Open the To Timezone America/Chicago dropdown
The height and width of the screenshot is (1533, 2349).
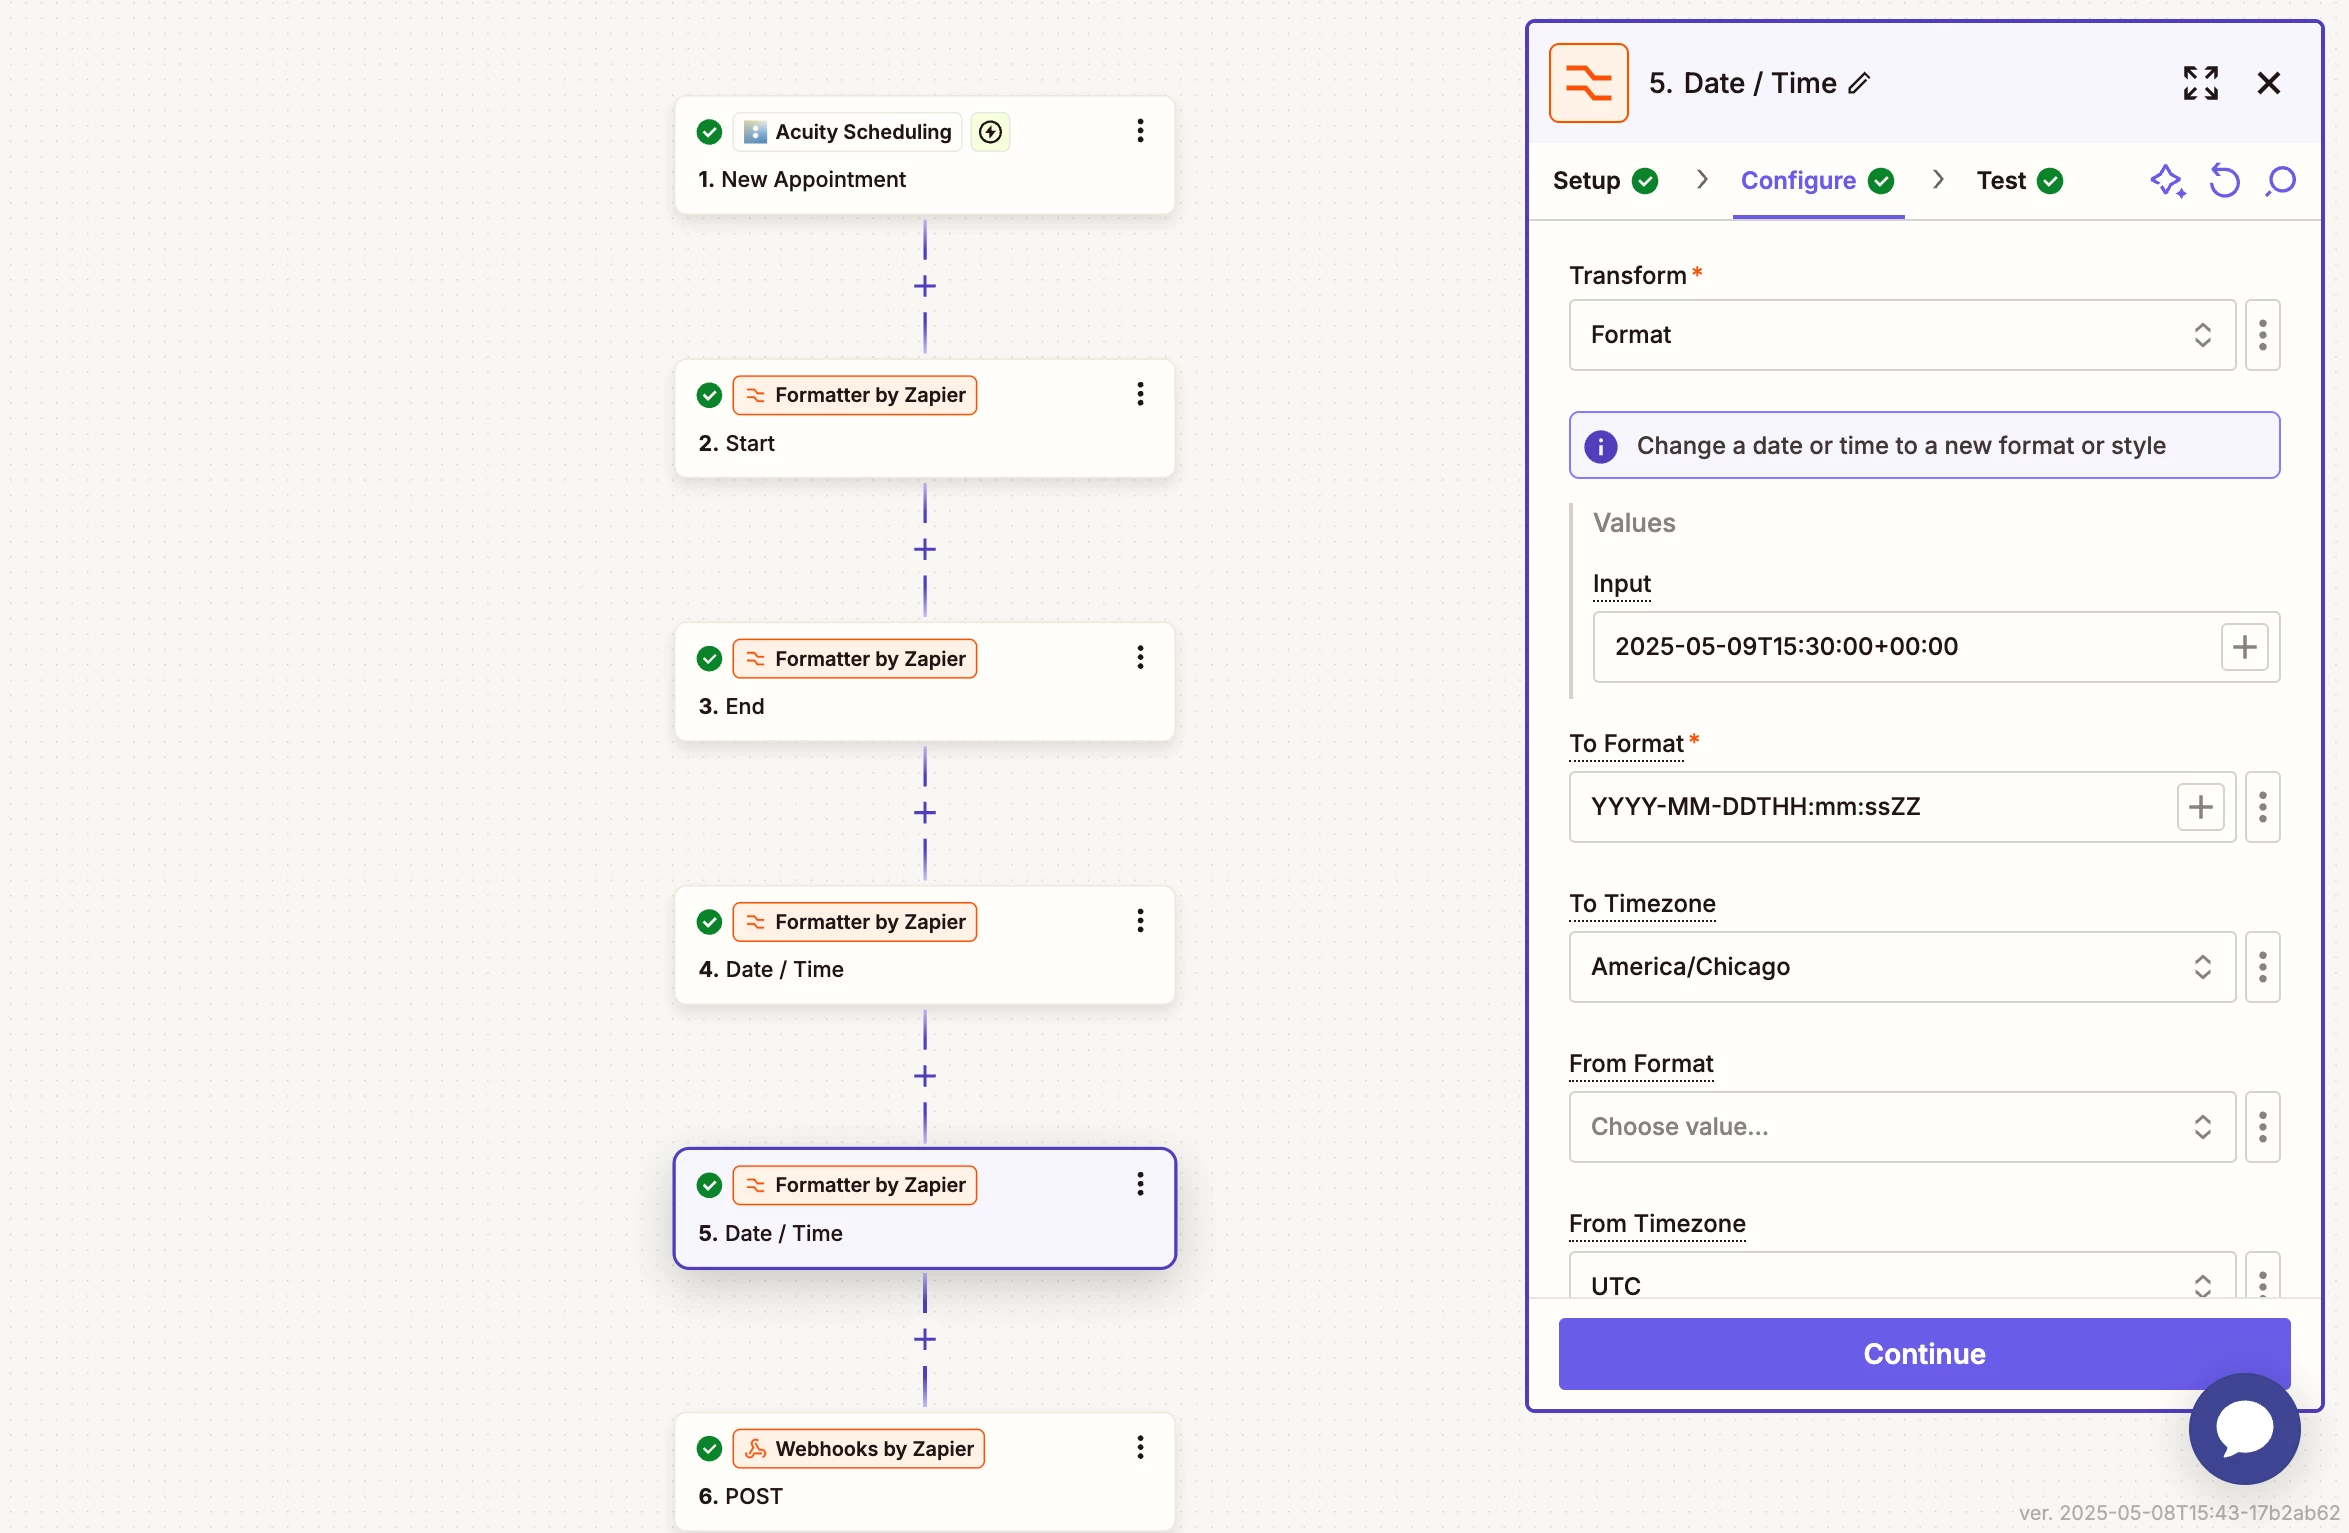coord(1902,967)
